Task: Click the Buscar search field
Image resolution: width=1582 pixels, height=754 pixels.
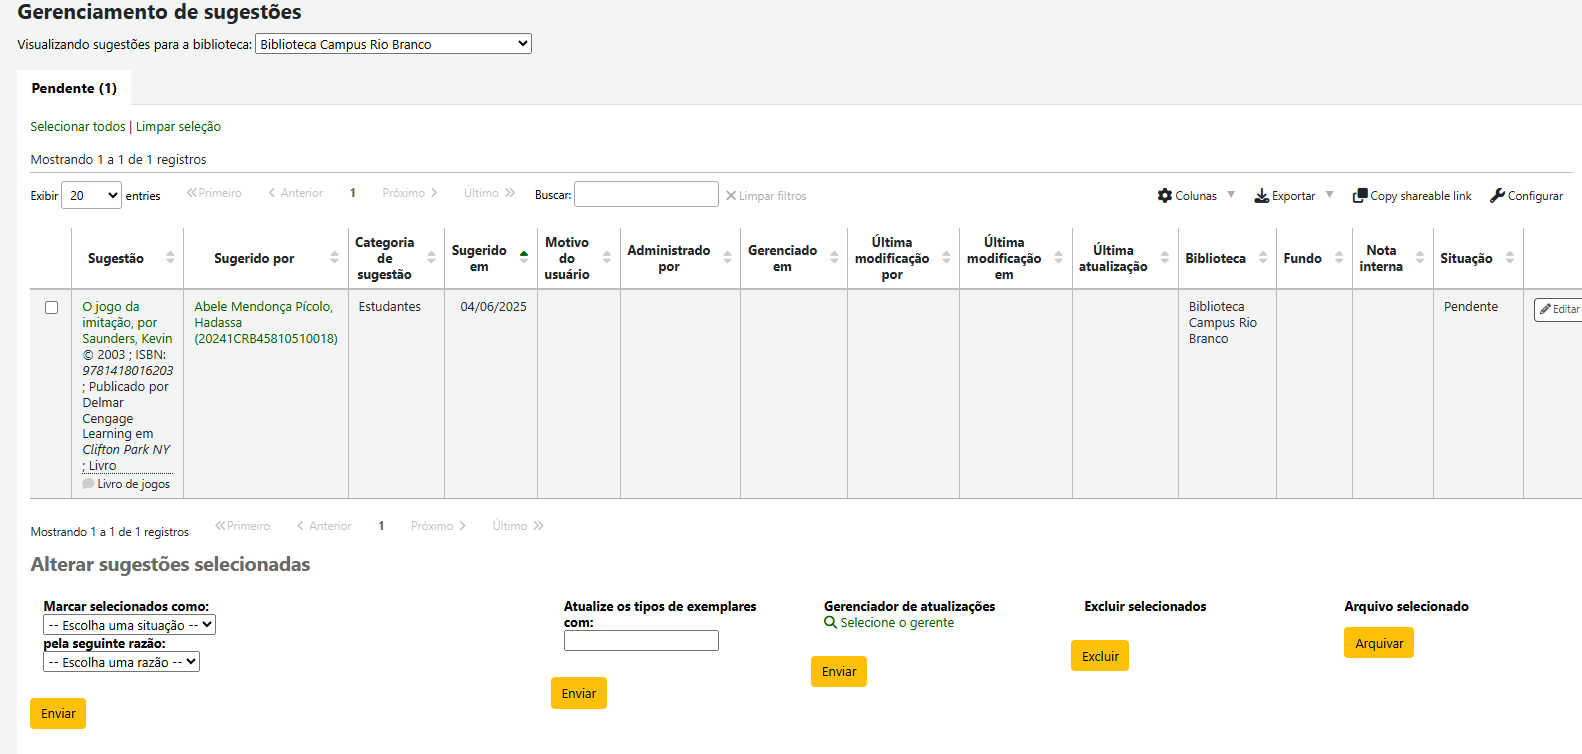Action: click(x=646, y=195)
